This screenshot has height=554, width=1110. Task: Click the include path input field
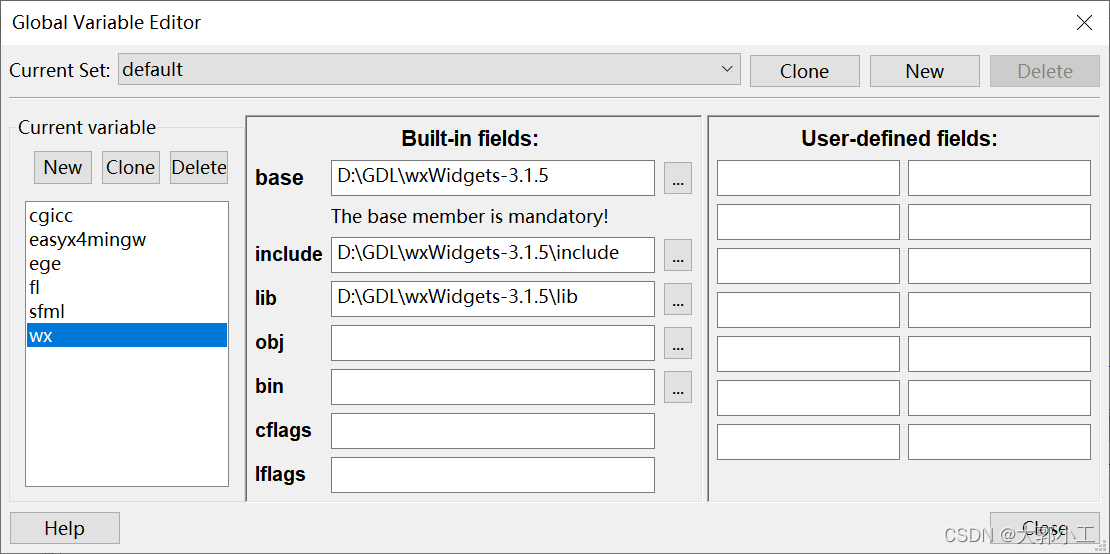click(493, 255)
